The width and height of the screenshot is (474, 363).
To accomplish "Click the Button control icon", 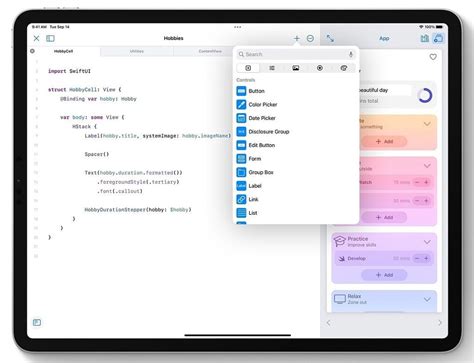I will [x=241, y=91].
